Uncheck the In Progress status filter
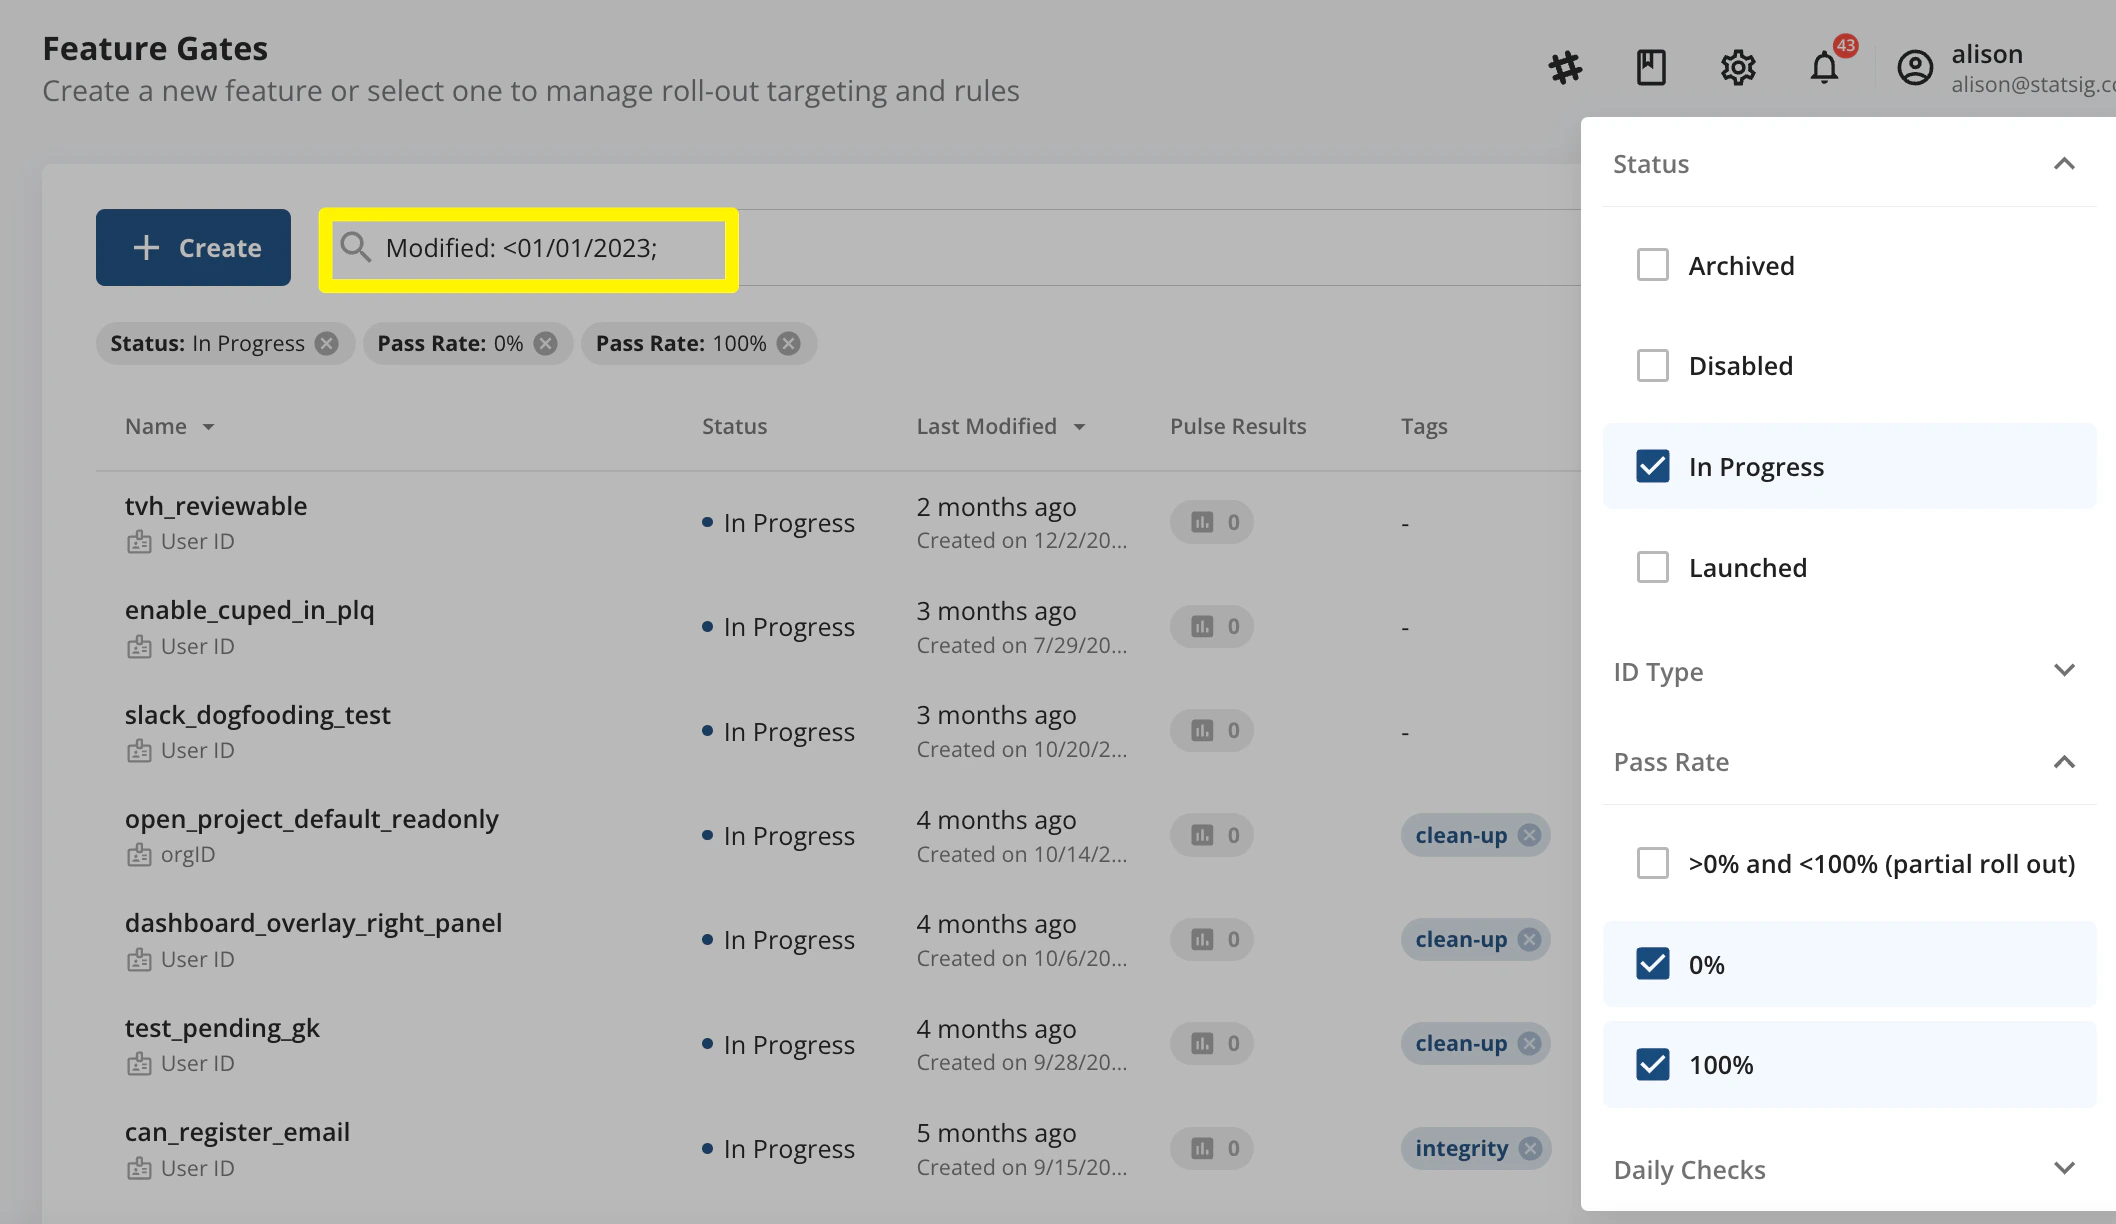The image size is (2116, 1224). (x=1653, y=466)
